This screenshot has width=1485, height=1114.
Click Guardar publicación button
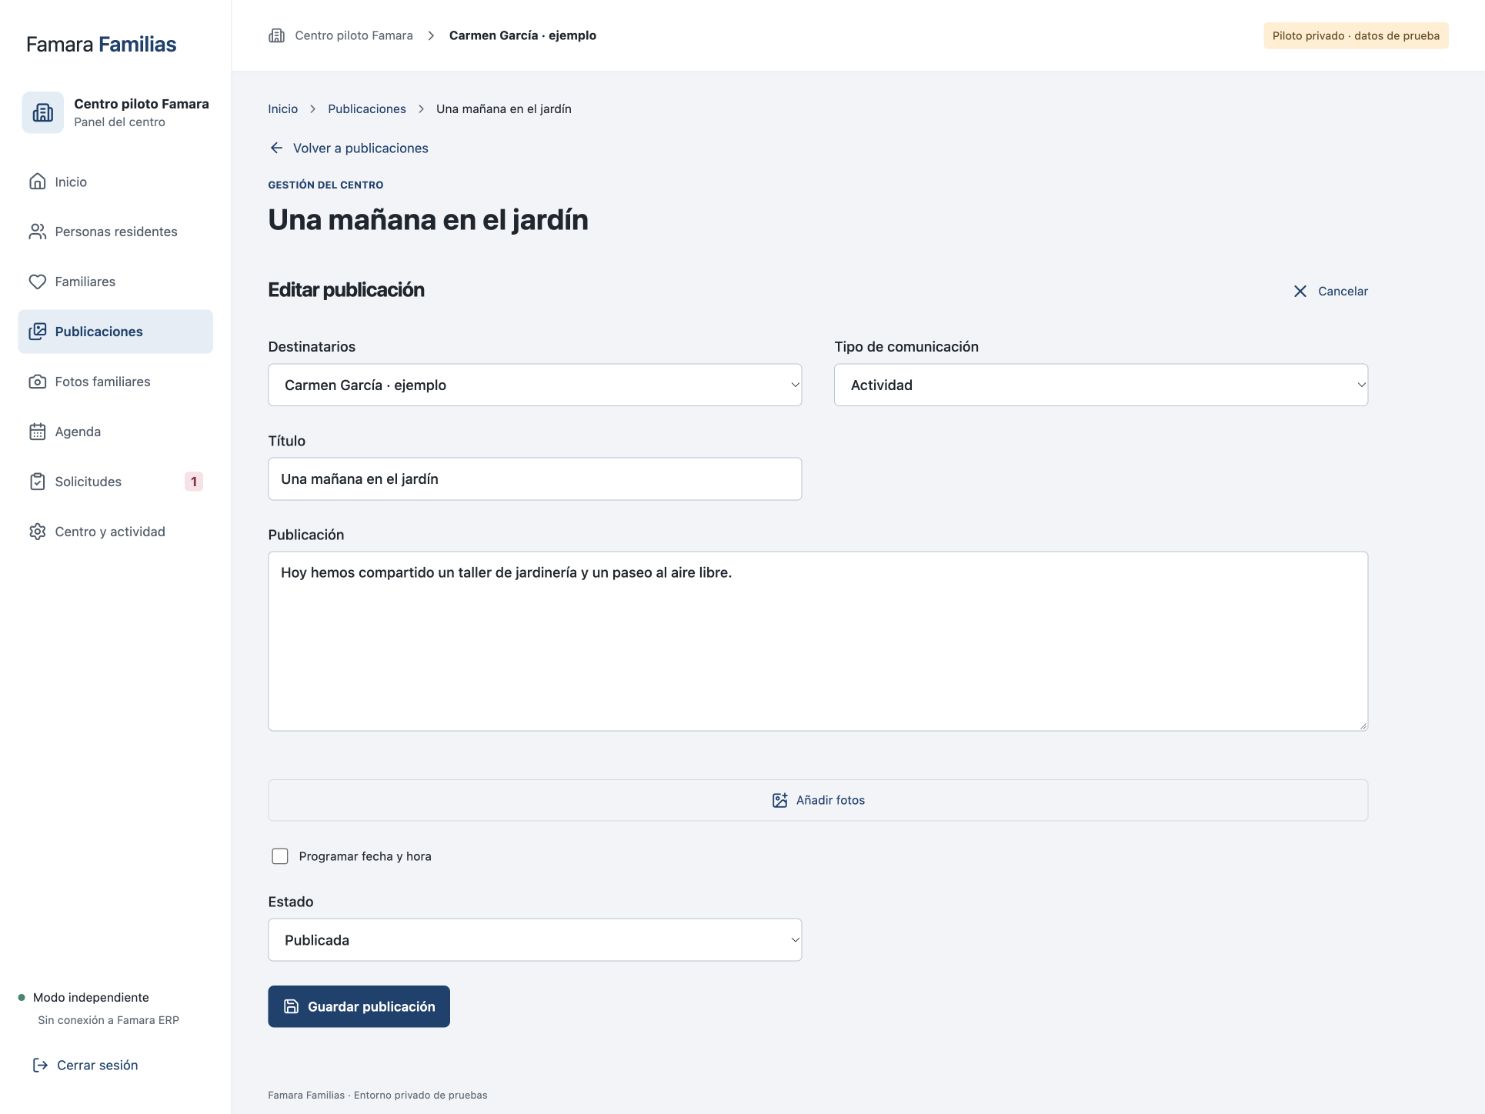pos(359,1006)
